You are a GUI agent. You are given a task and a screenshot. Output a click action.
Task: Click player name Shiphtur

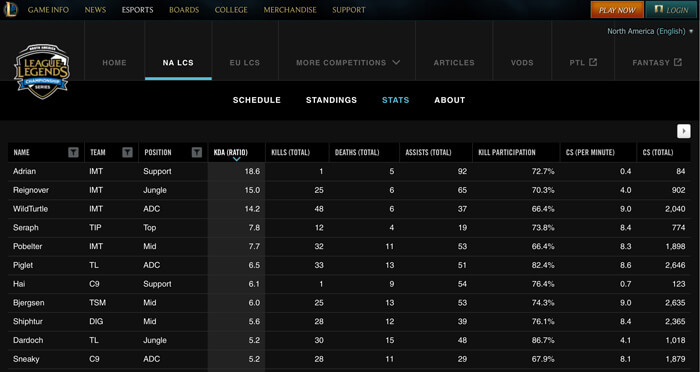pos(28,322)
